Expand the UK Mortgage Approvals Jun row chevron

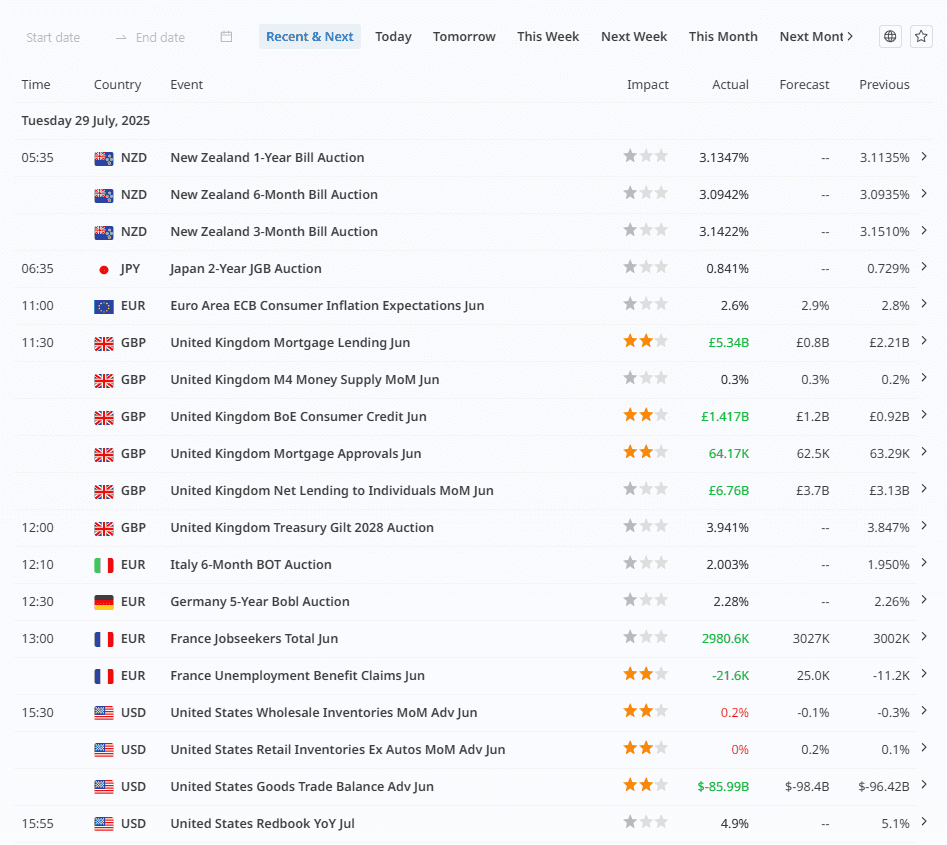[x=924, y=452]
